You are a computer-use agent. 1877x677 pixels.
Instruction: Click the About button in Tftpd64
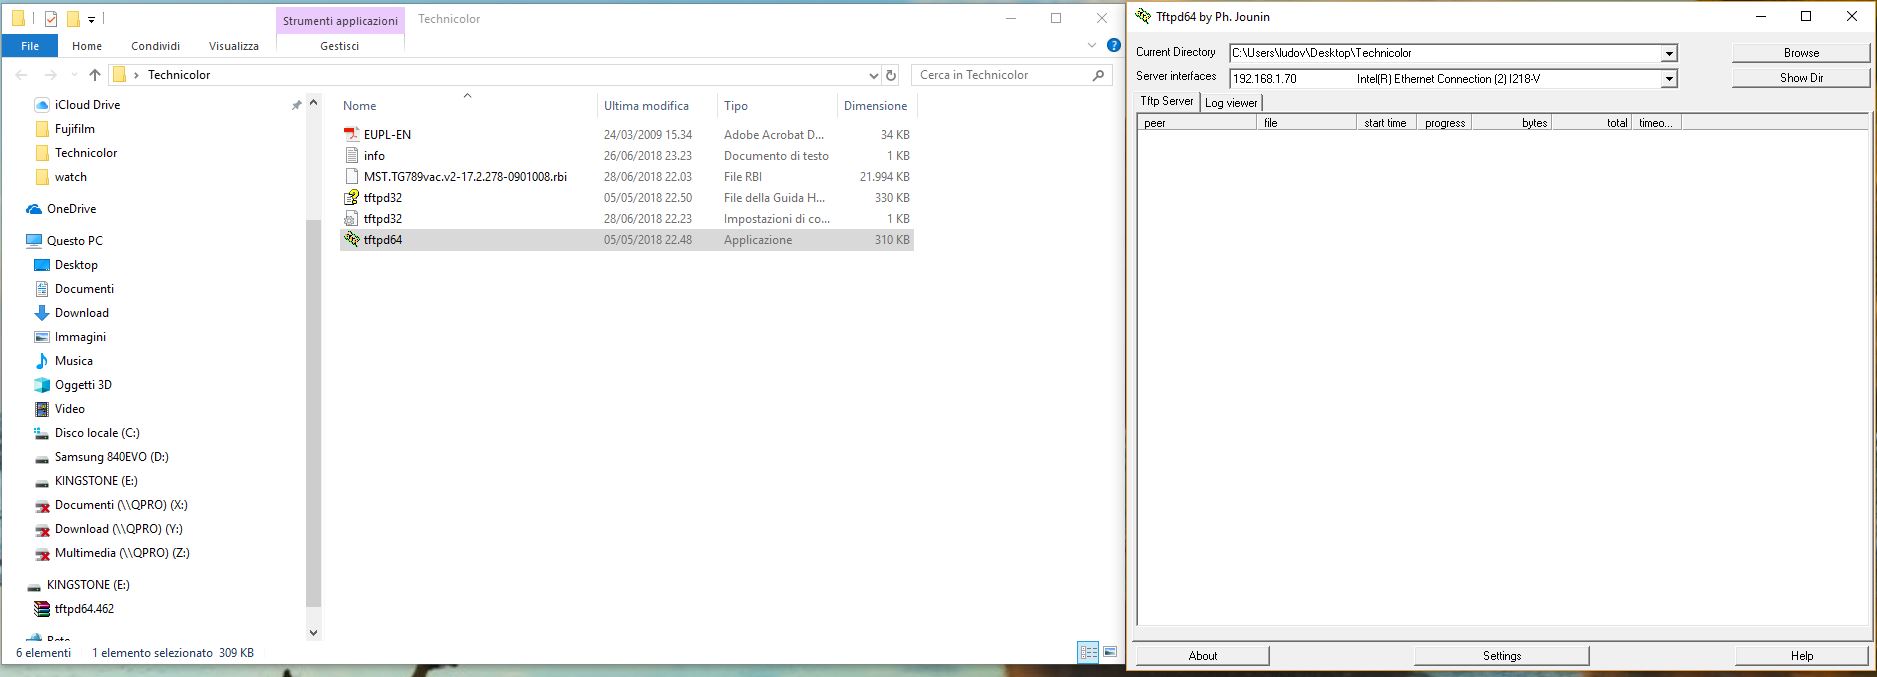[1203, 656]
